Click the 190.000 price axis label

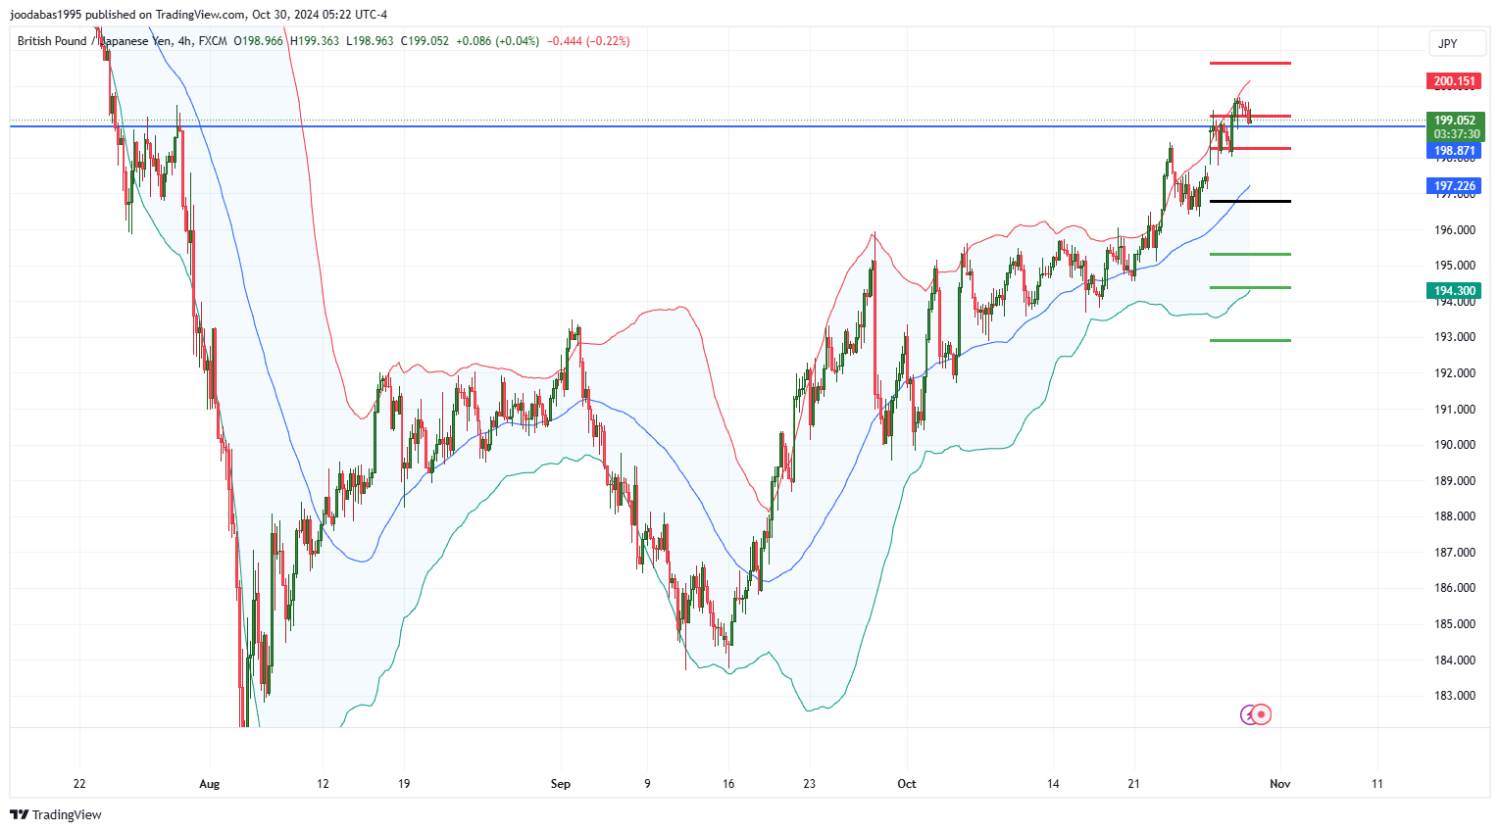[1455, 445]
